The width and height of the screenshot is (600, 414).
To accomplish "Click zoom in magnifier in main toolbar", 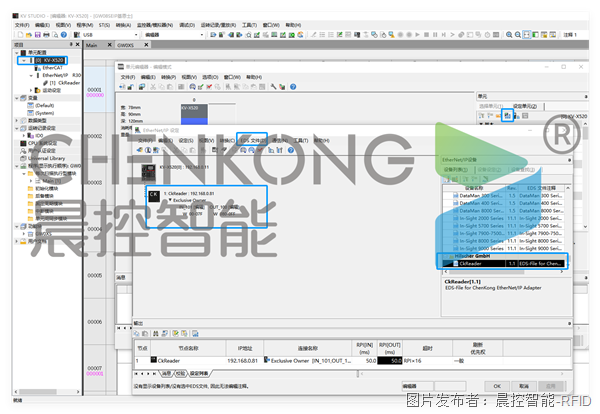I will click(x=509, y=35).
